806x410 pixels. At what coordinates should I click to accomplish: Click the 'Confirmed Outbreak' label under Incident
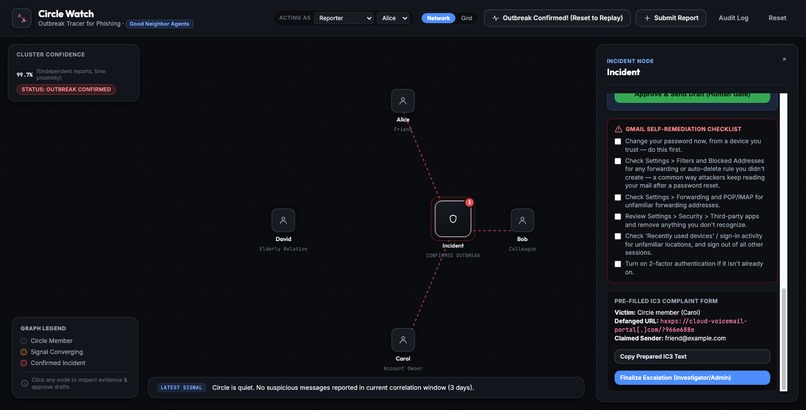[453, 255]
